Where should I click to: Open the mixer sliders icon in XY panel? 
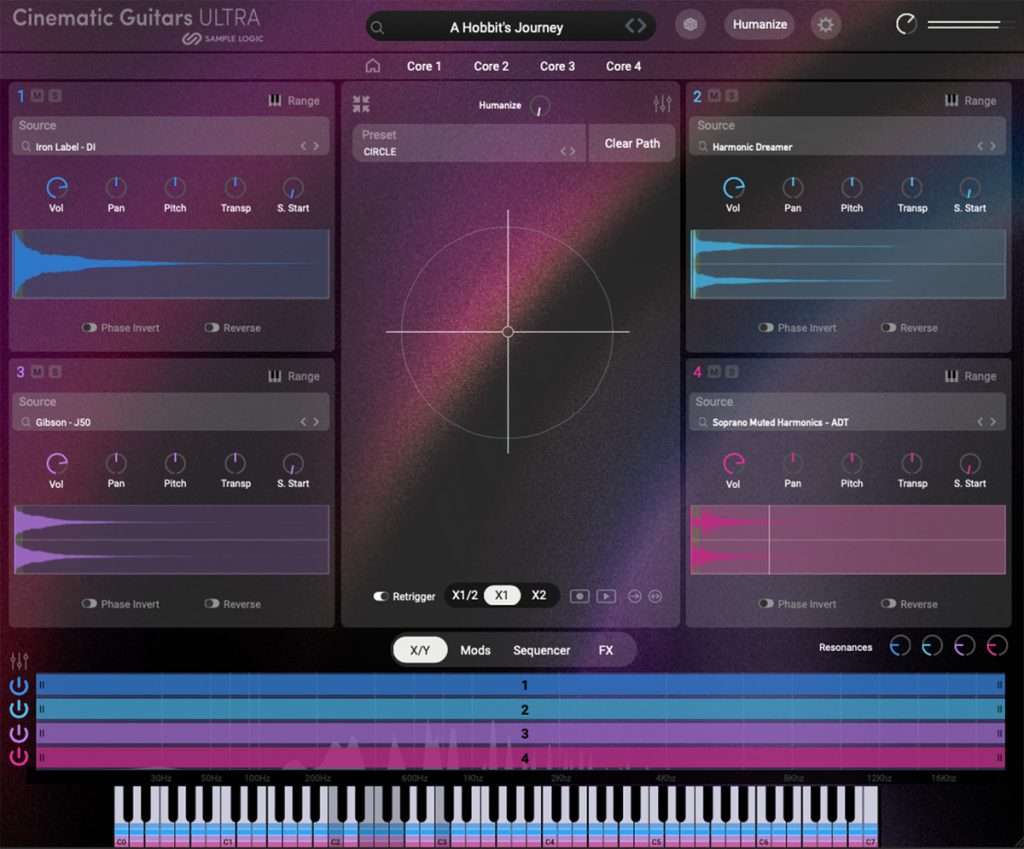click(x=662, y=104)
